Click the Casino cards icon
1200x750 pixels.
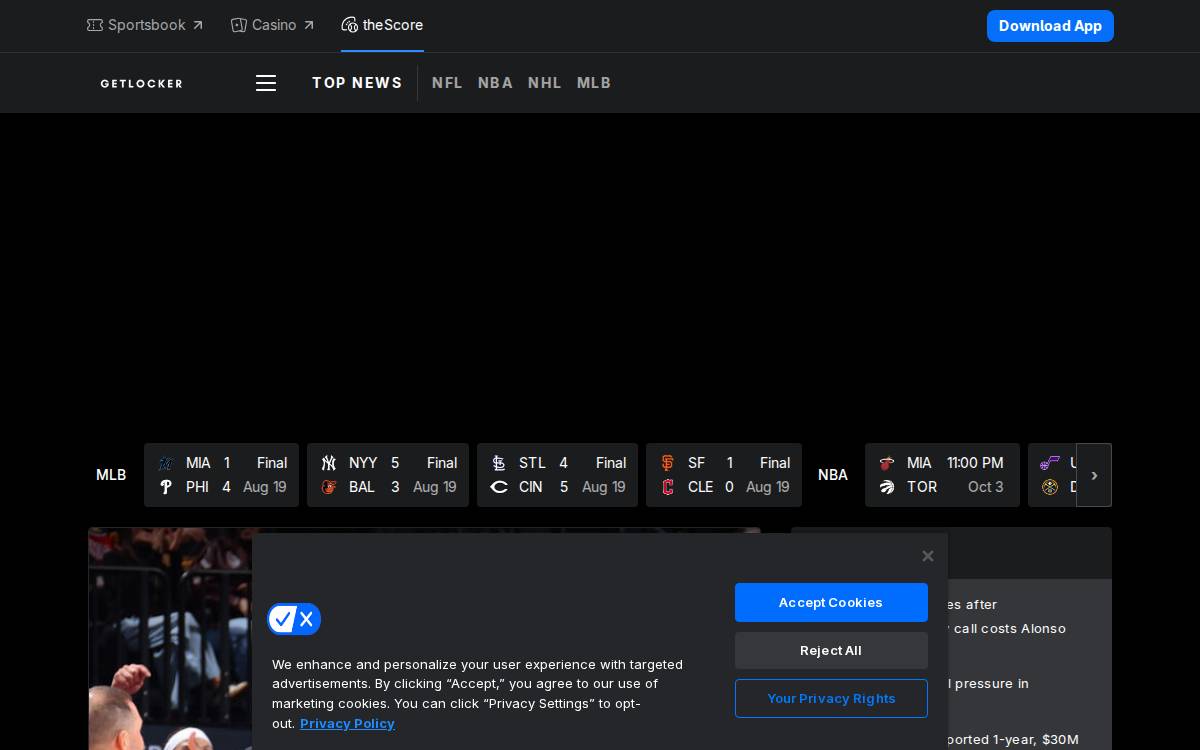(x=239, y=25)
